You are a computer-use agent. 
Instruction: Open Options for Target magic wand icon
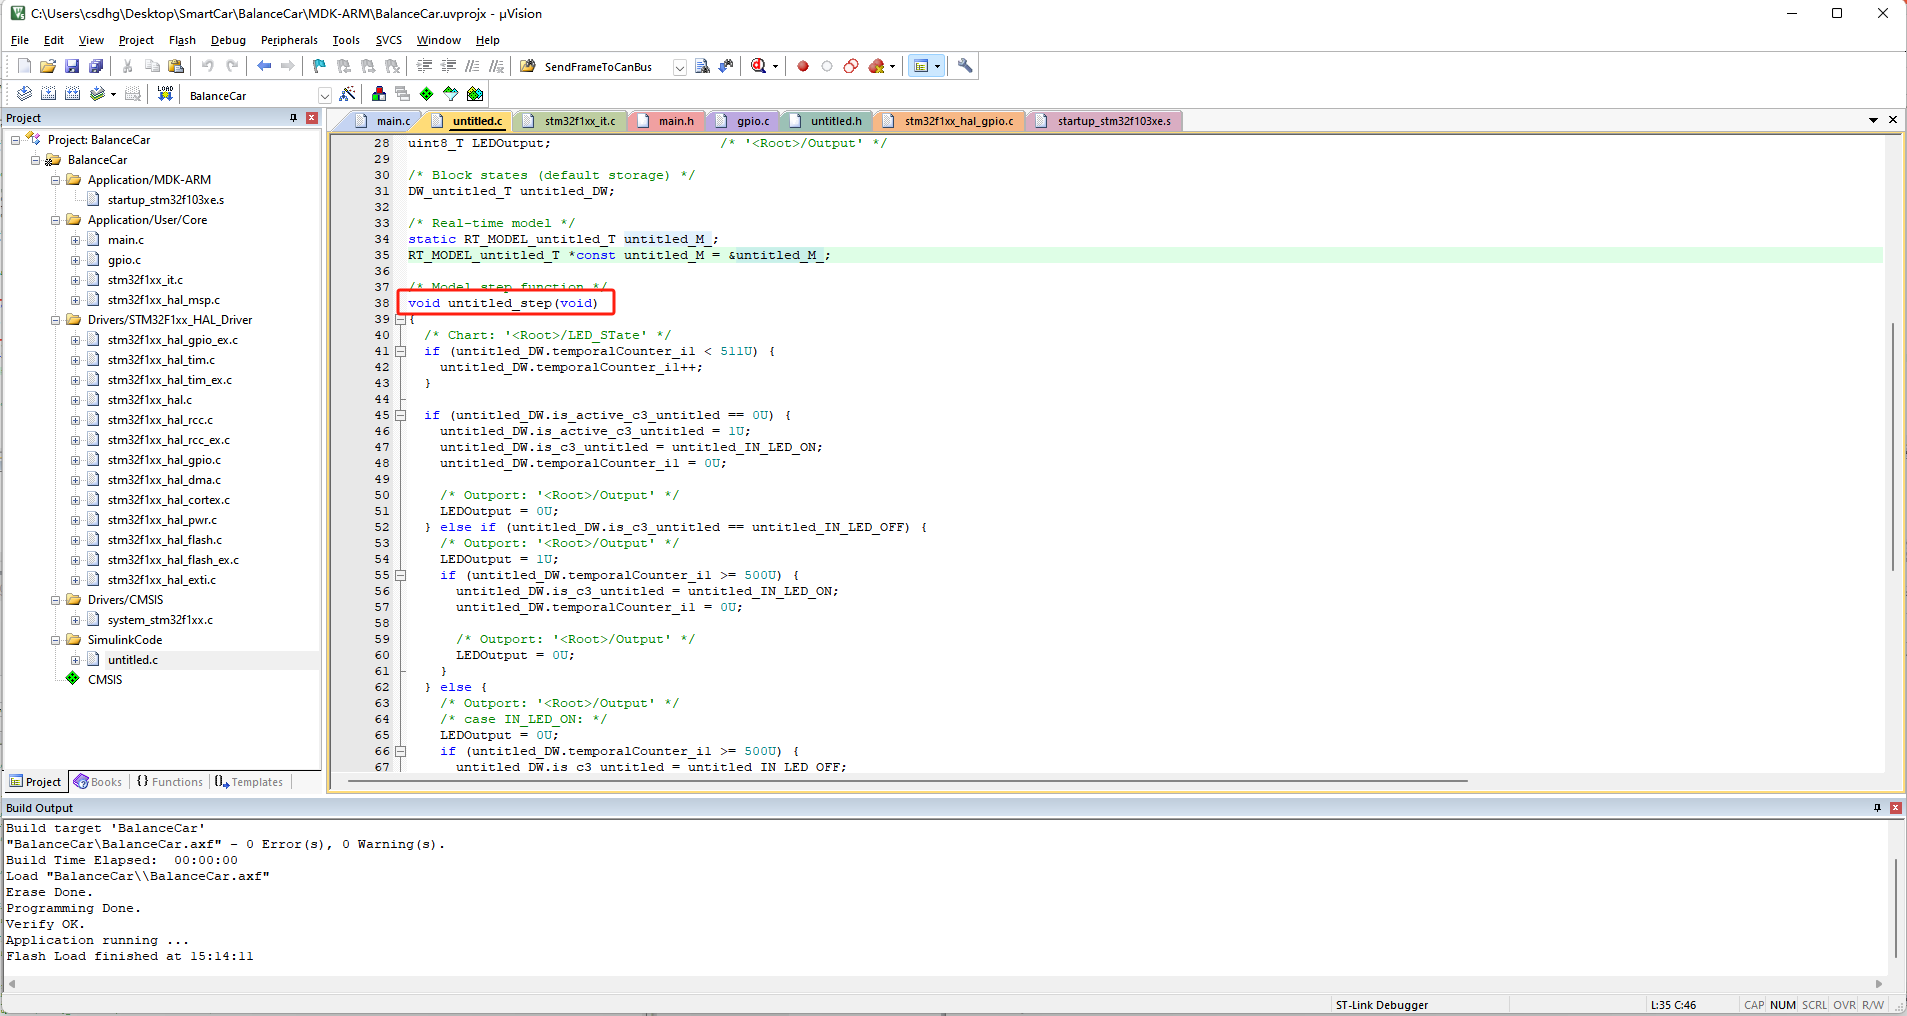[x=347, y=94]
